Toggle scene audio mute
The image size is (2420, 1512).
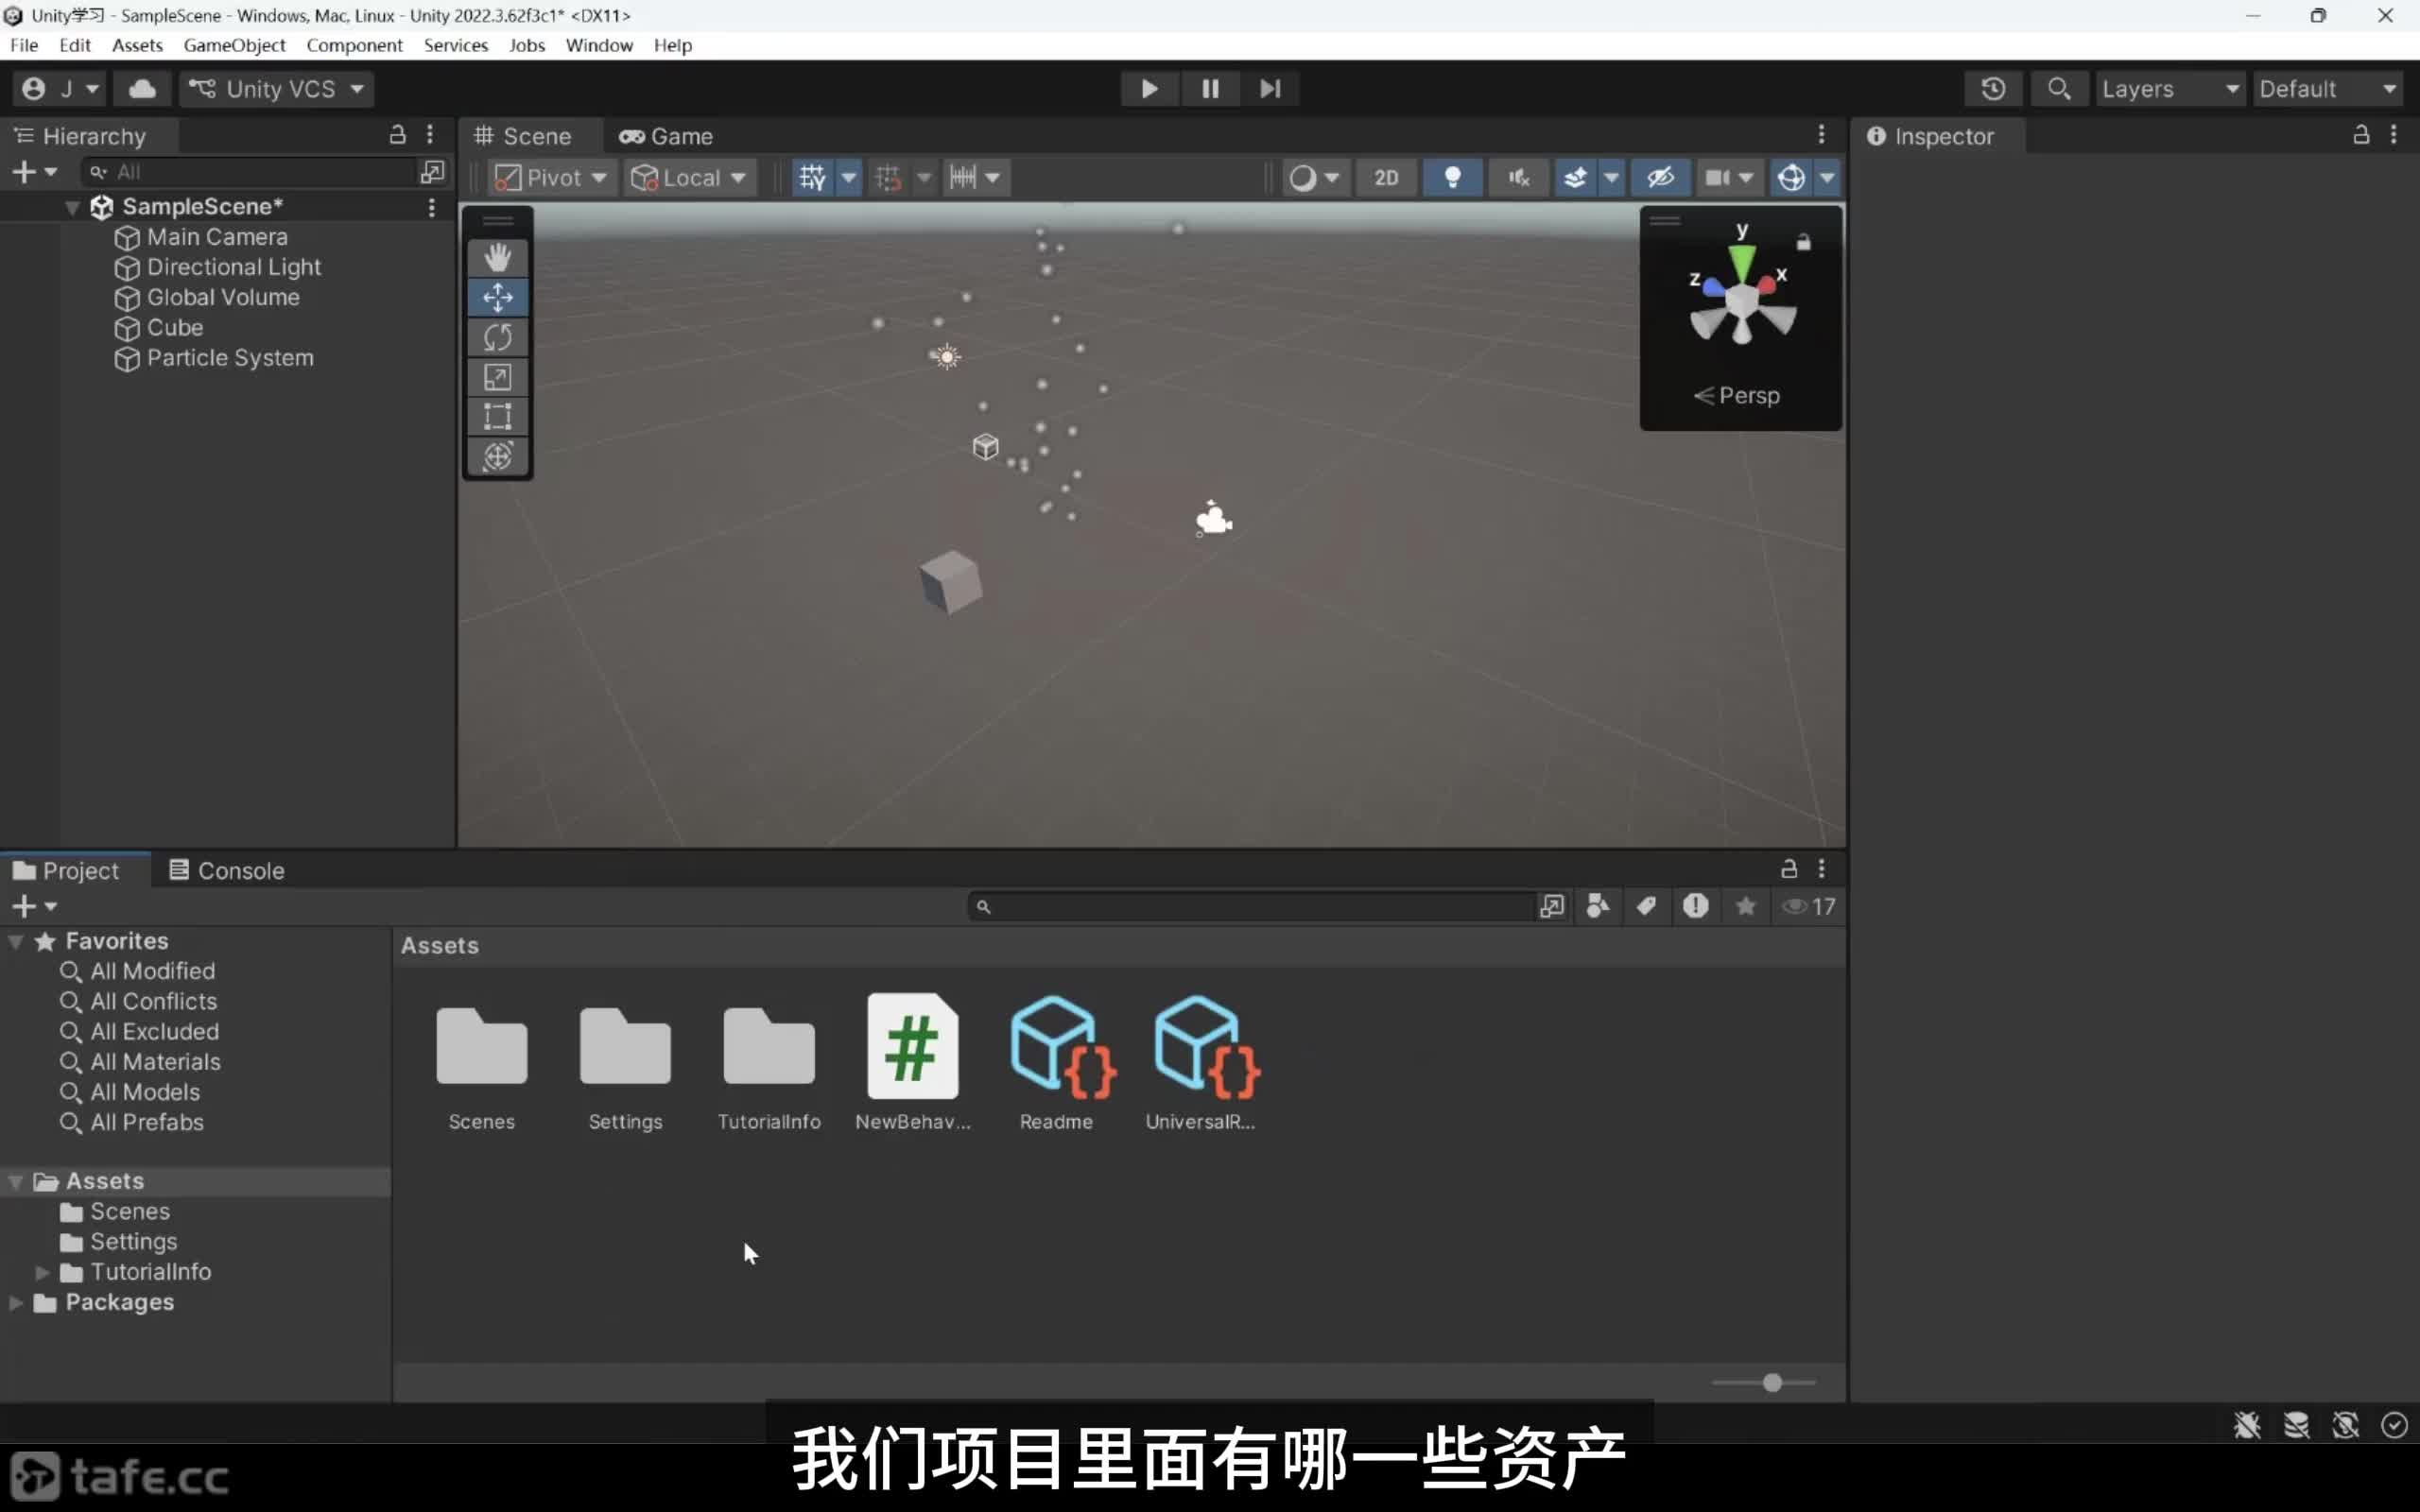point(1518,178)
